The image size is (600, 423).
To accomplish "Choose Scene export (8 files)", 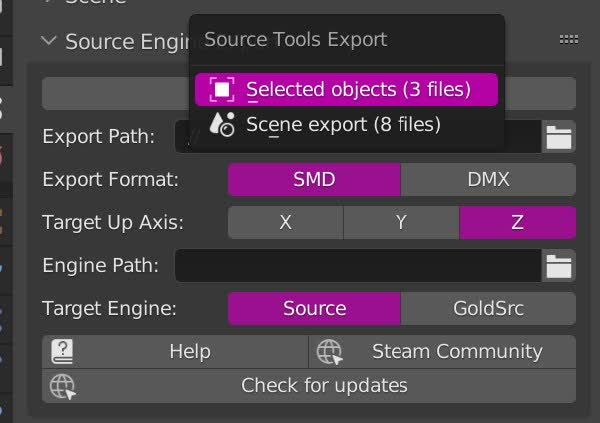I will pos(343,125).
